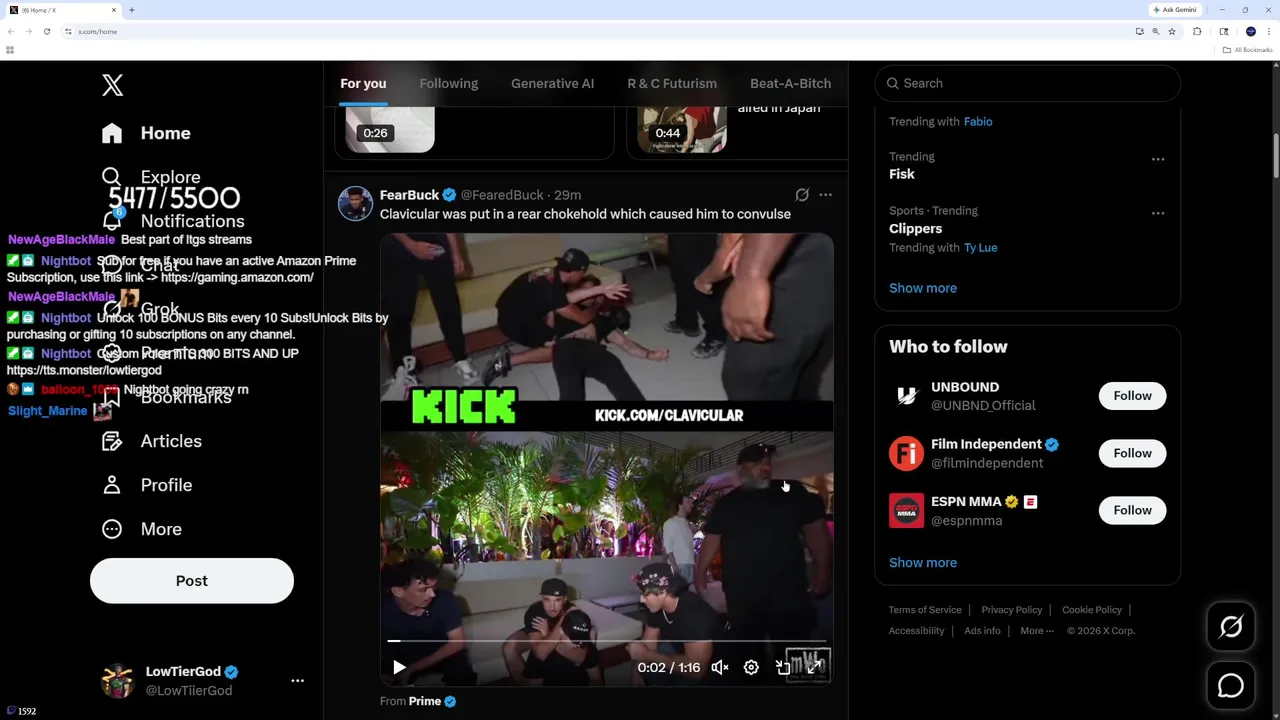Click the Search input field

(x=1028, y=83)
